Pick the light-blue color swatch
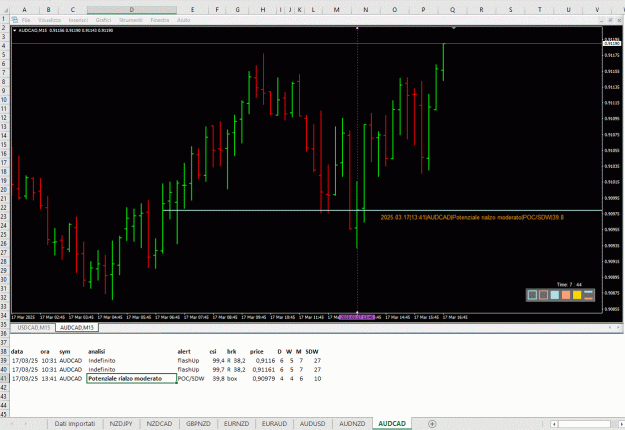The width and height of the screenshot is (625, 430). coord(554,295)
